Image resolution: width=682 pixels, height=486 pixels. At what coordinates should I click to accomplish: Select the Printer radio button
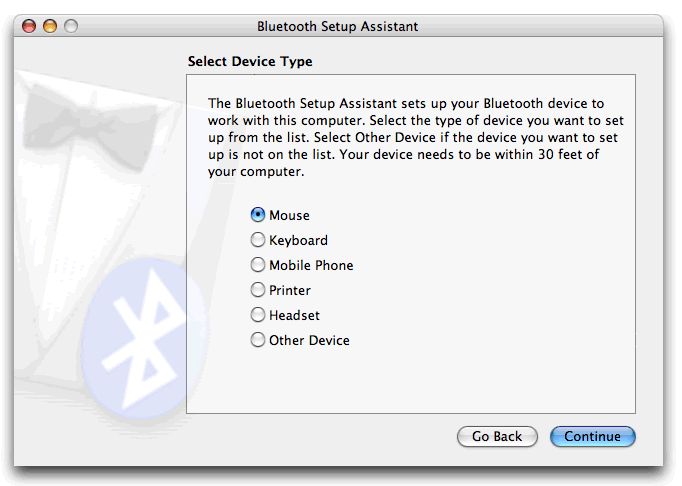click(258, 290)
